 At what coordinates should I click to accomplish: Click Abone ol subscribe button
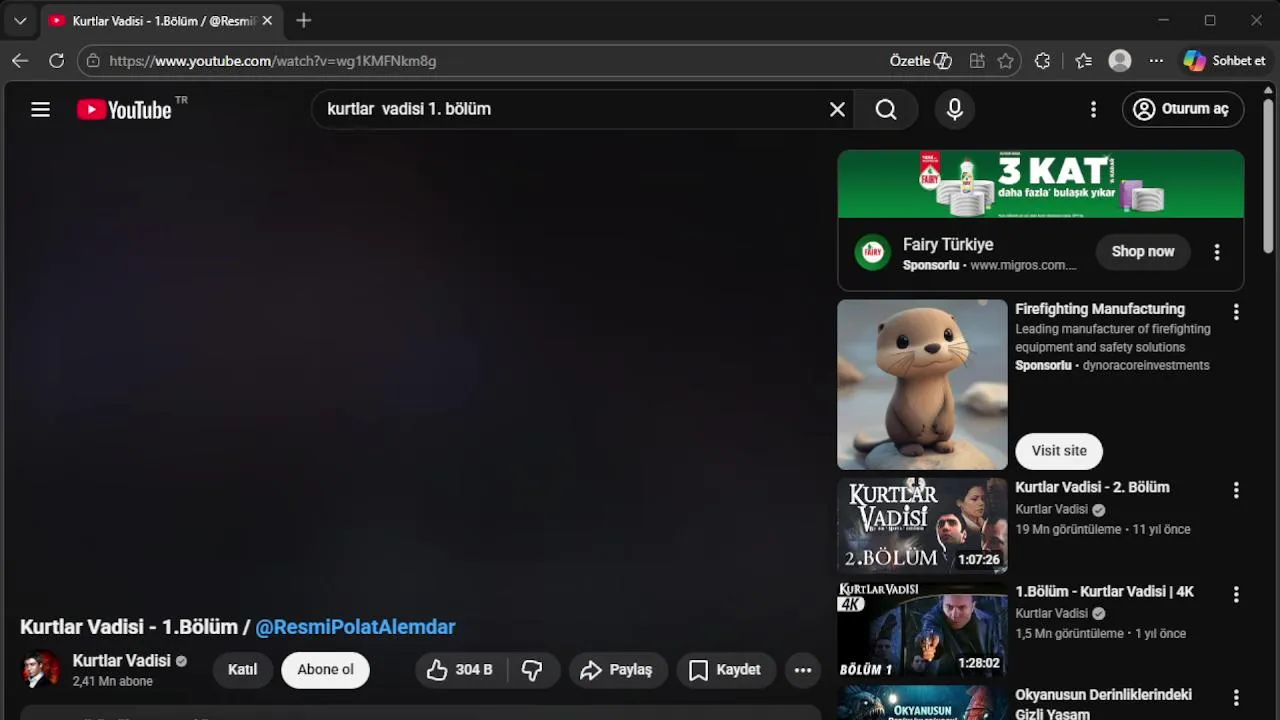[325, 670]
